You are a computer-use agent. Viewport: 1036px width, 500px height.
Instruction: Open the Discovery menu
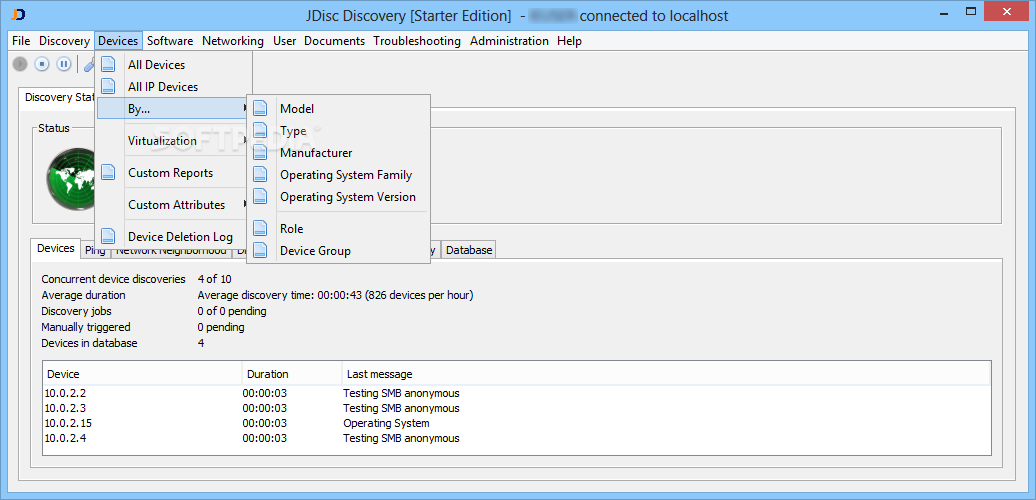pyautogui.click(x=64, y=41)
